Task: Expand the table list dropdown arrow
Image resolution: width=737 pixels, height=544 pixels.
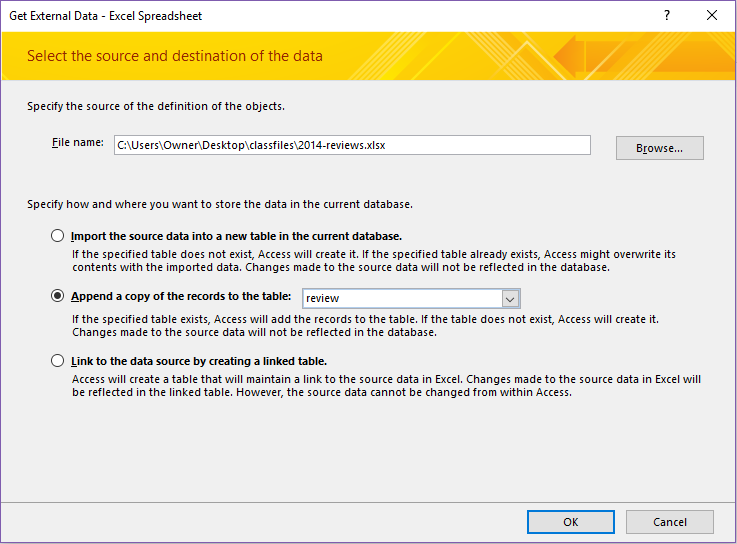Action: click(x=510, y=298)
